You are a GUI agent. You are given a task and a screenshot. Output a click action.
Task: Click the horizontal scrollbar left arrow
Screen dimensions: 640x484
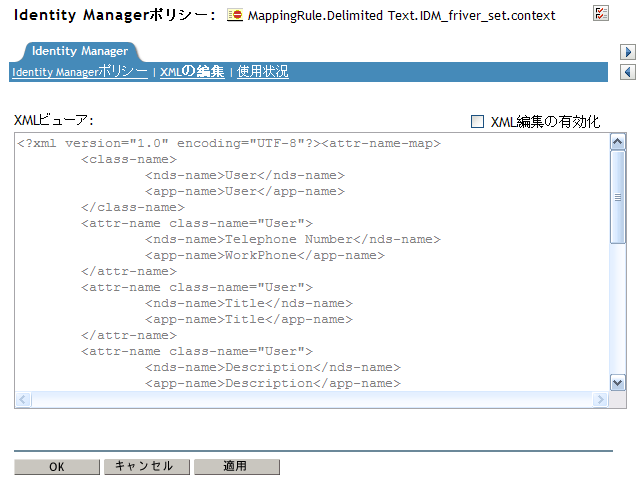pyautogui.click(x=23, y=399)
